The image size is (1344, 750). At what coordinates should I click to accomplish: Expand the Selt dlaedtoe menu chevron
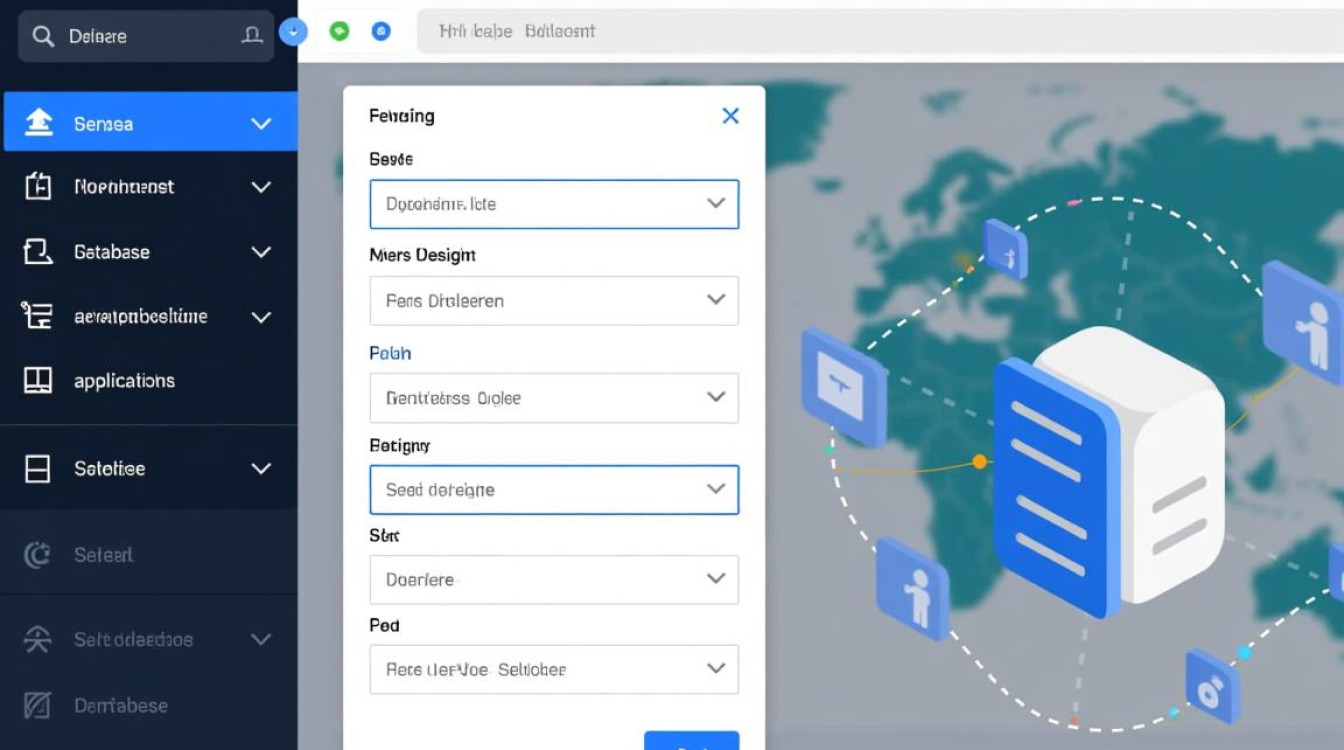tap(261, 639)
